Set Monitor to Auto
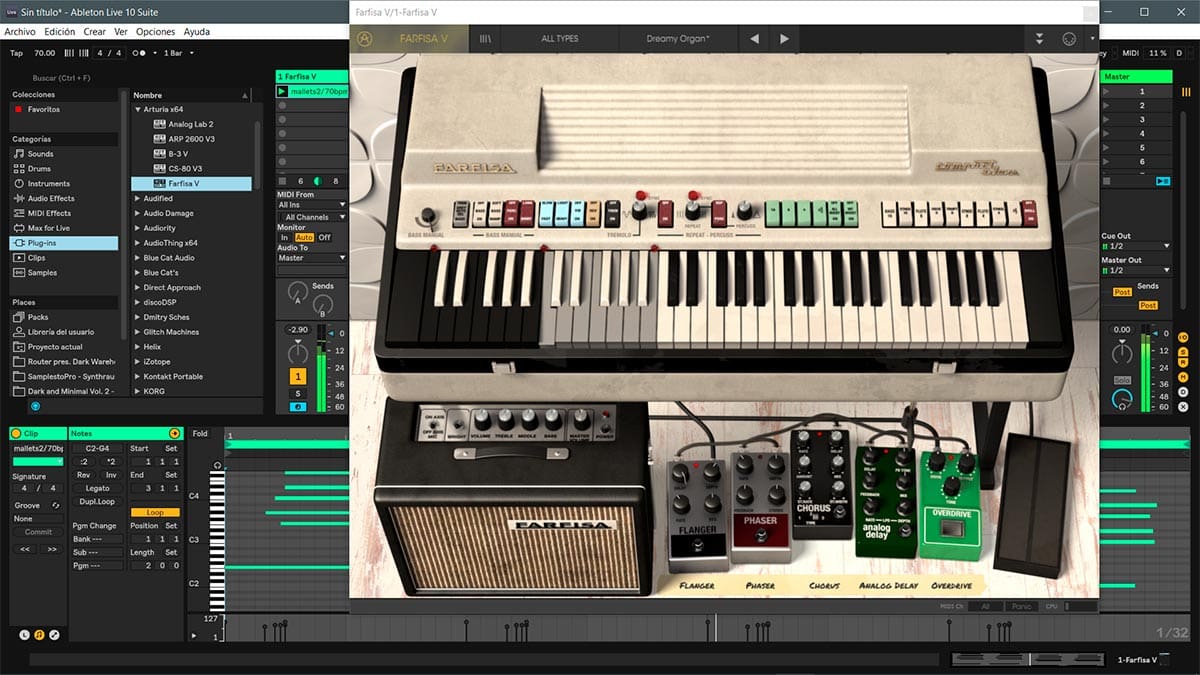1200x675 pixels. [x=304, y=238]
